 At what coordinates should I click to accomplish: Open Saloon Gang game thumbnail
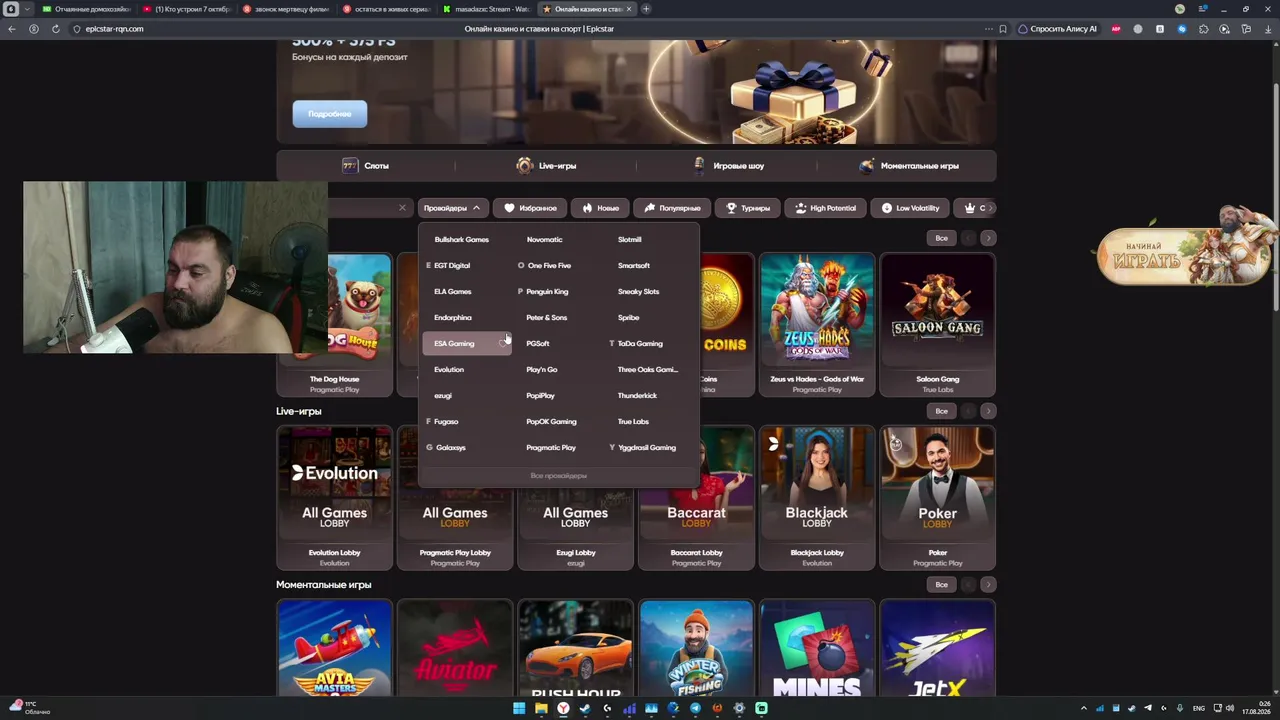coord(937,325)
